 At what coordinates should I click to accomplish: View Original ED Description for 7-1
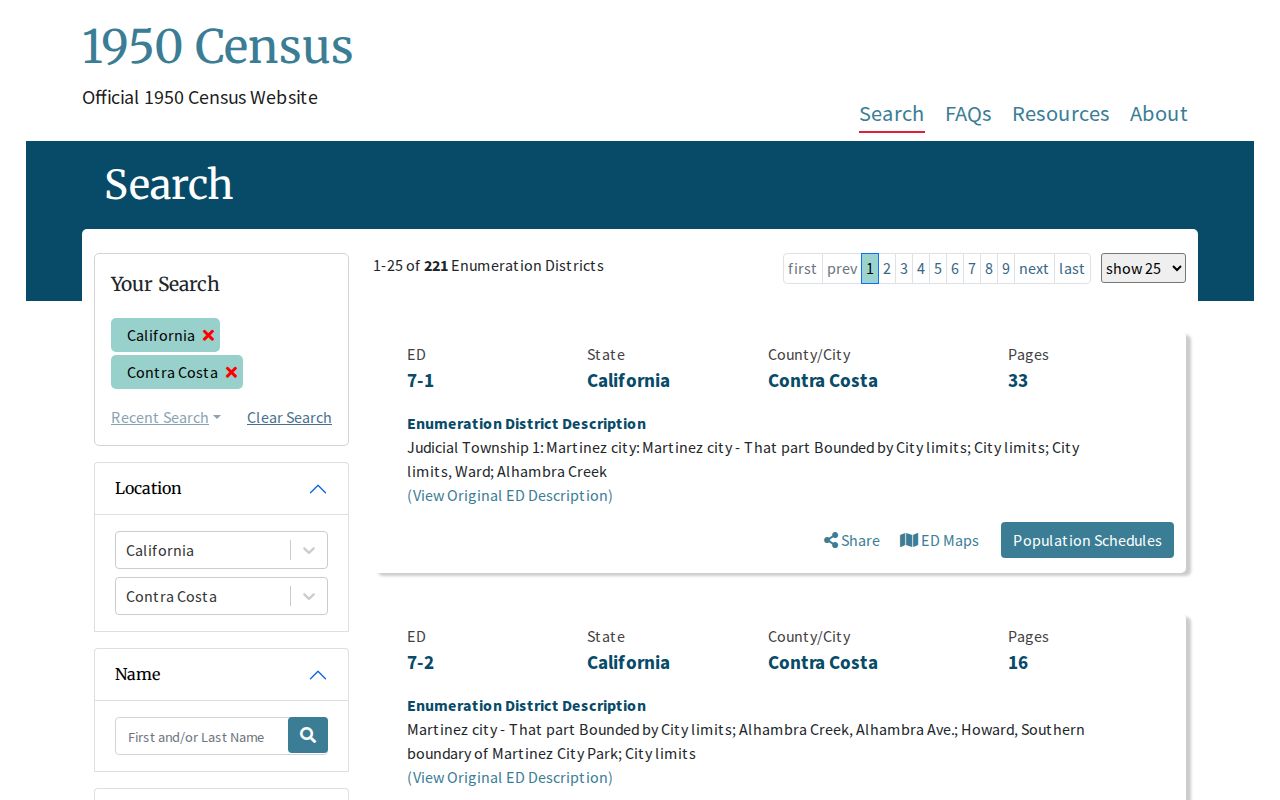pyautogui.click(x=510, y=496)
